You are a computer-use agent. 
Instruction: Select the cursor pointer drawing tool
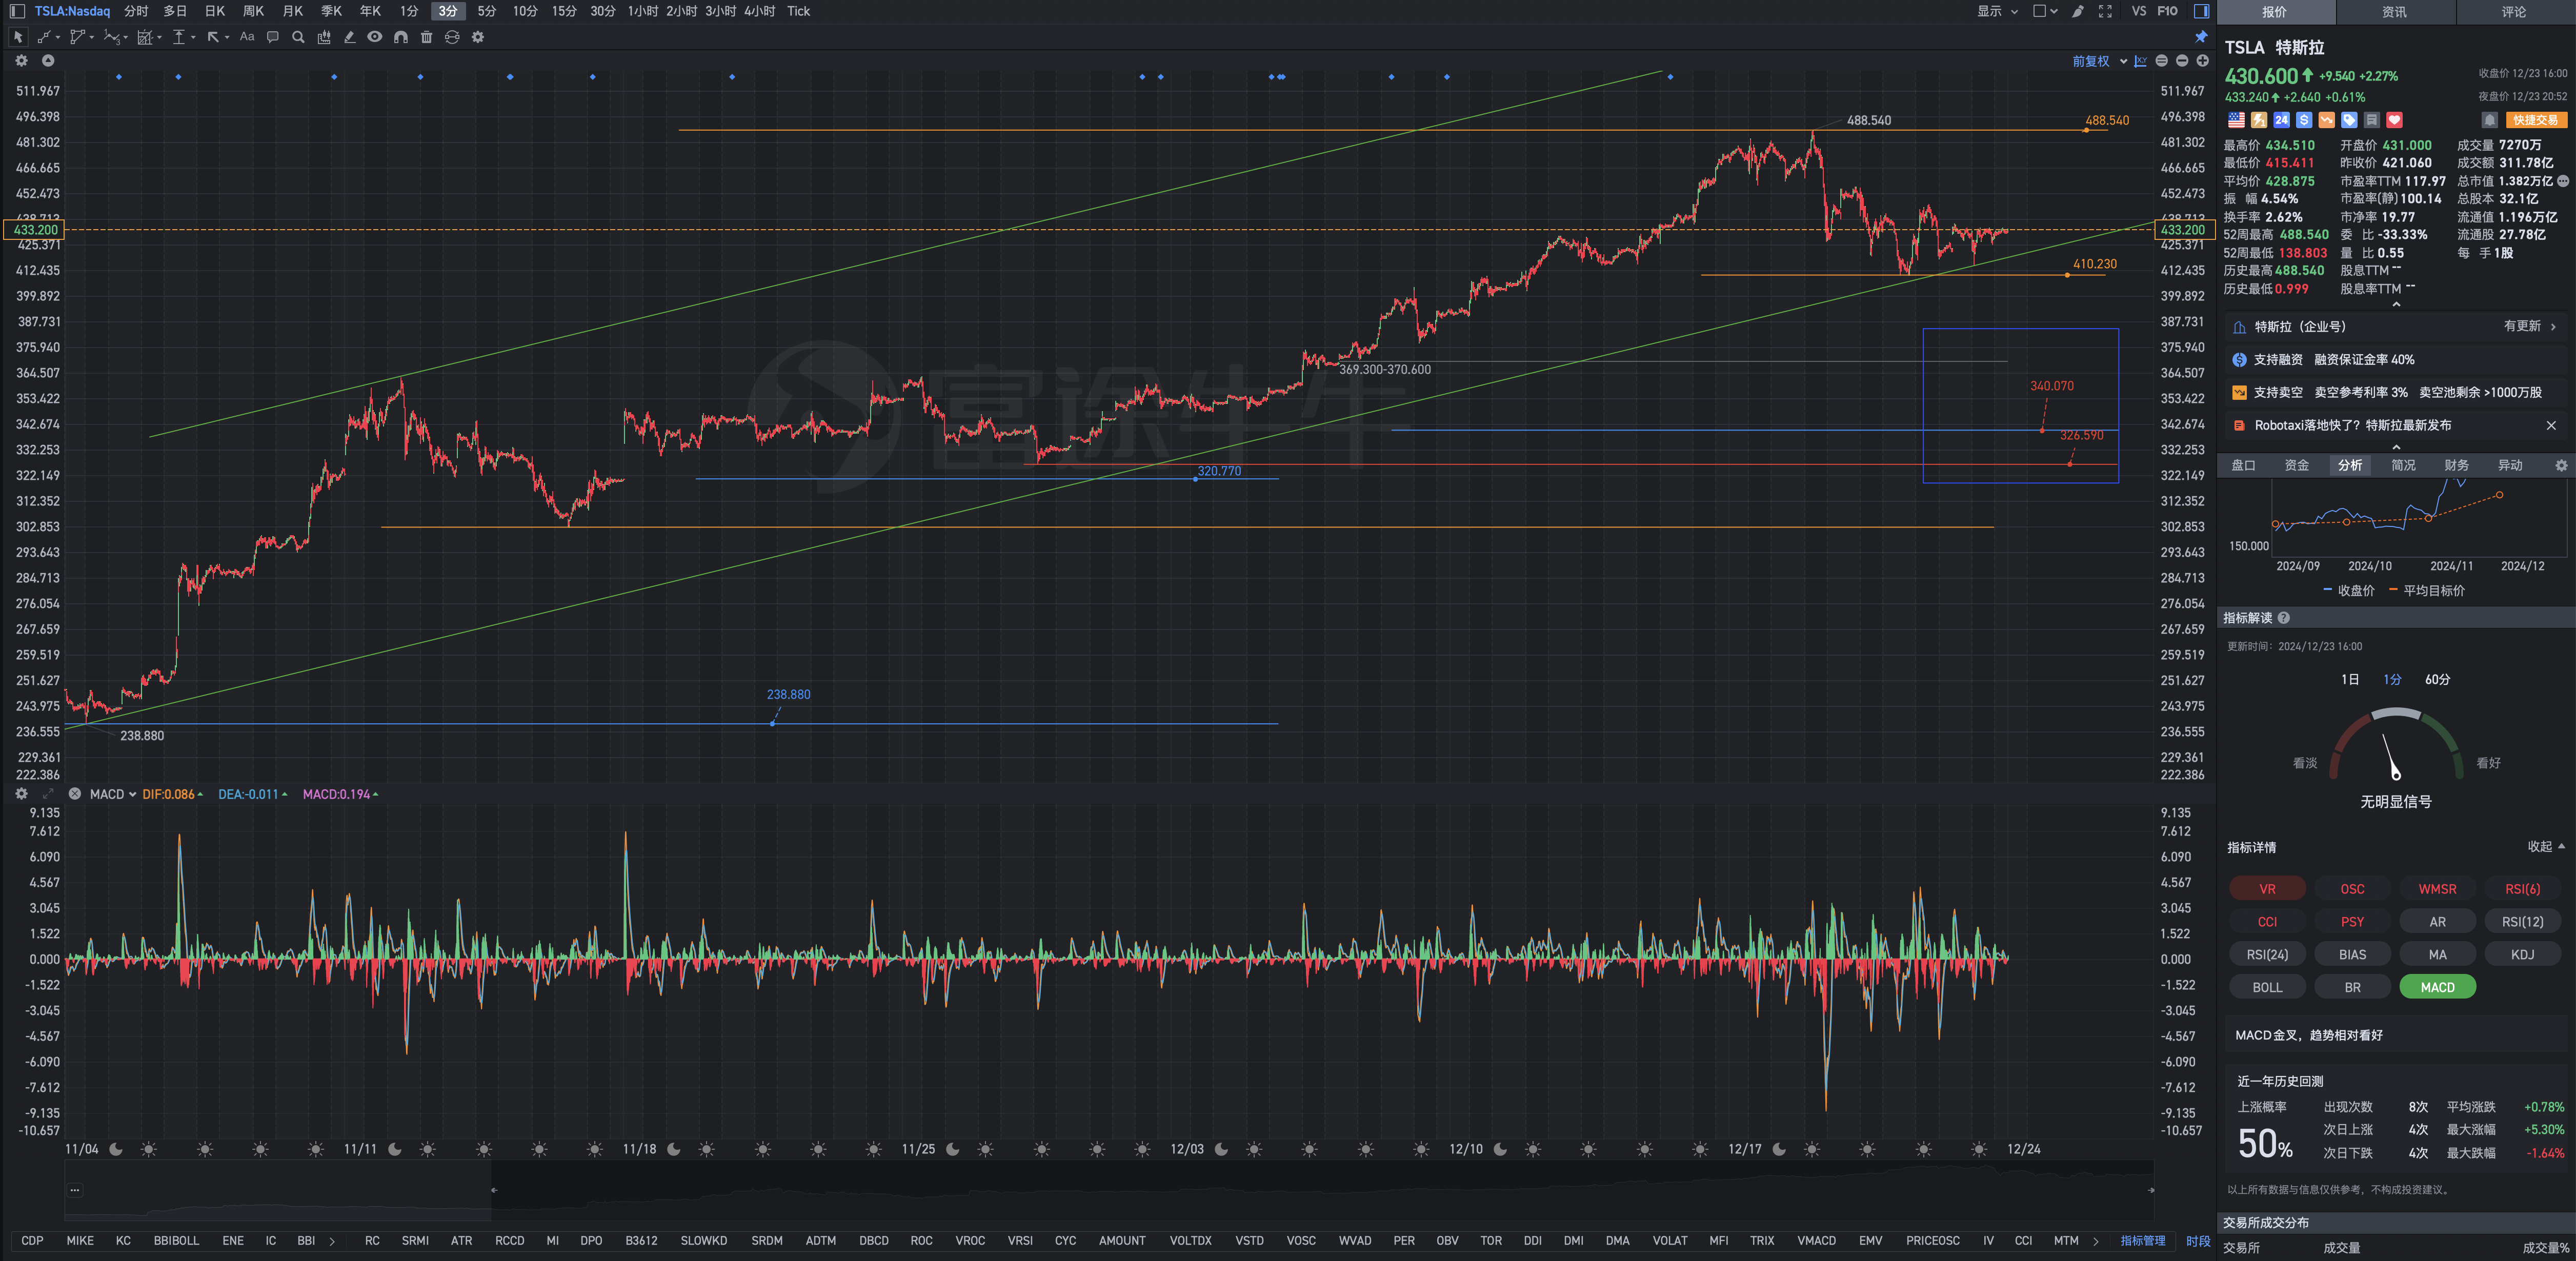coord(18,37)
